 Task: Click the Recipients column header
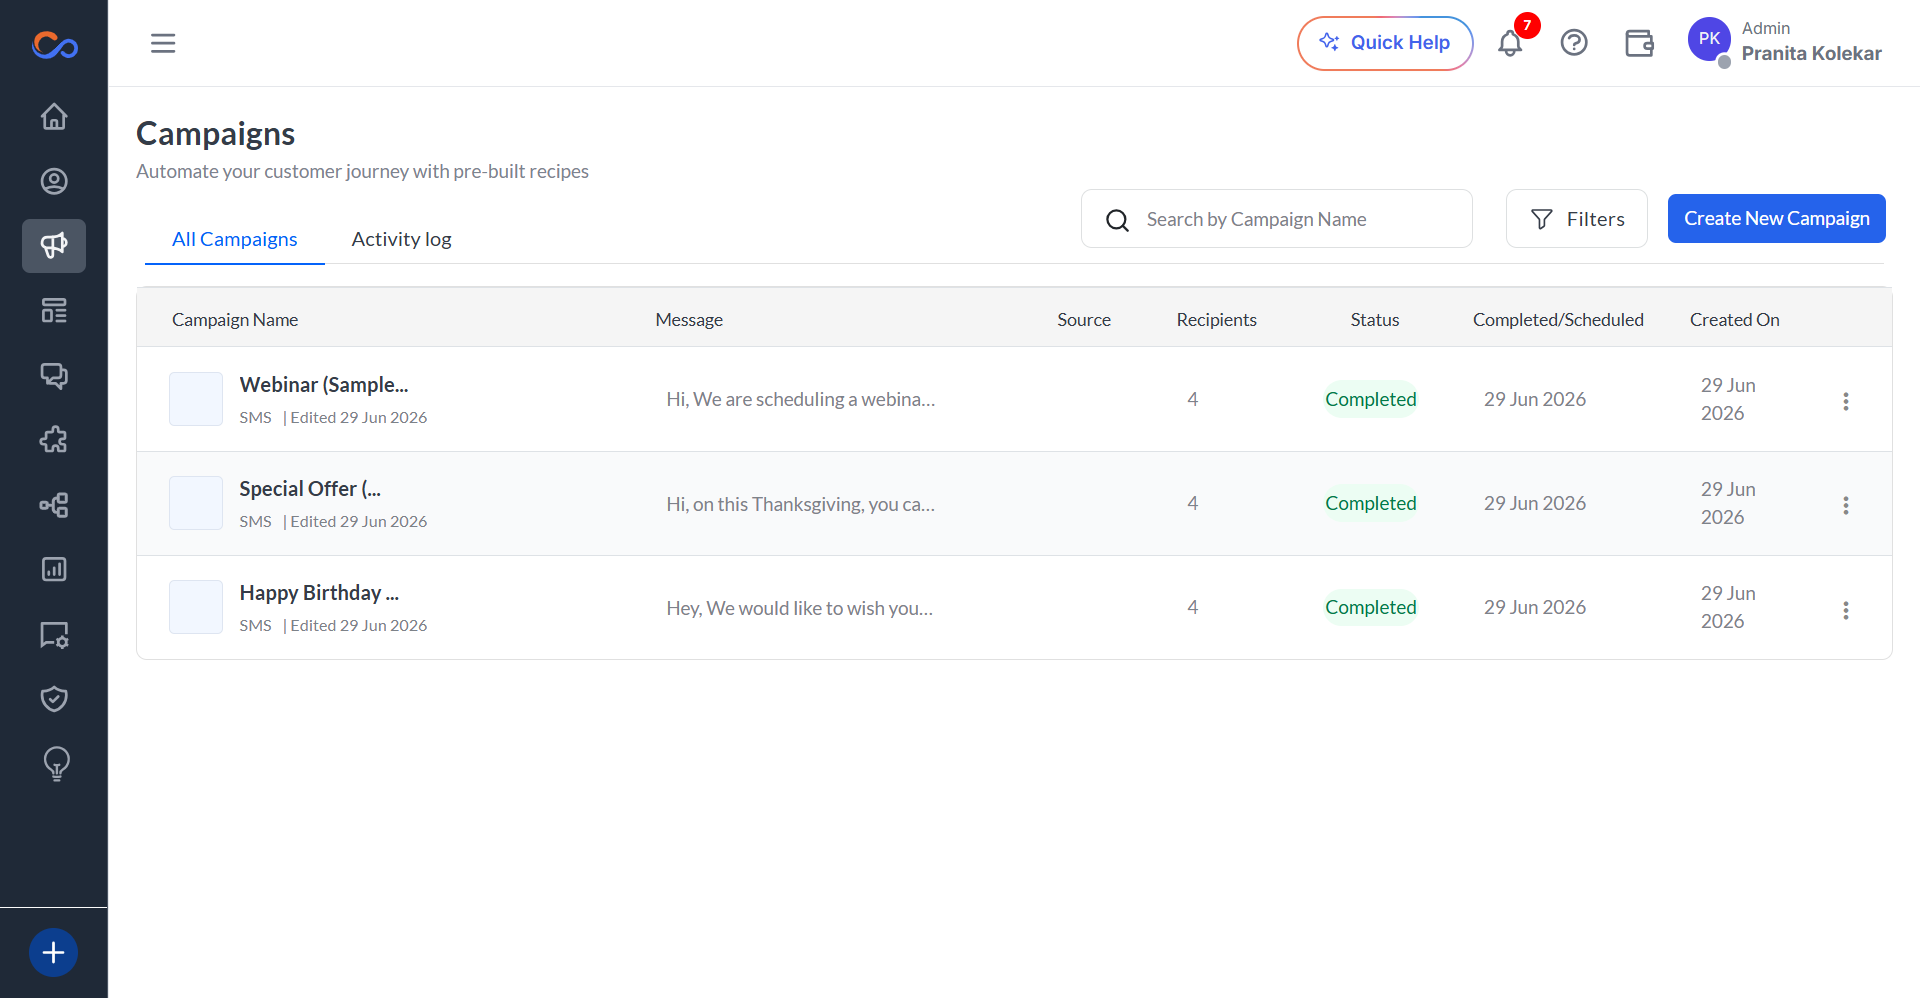(x=1217, y=320)
